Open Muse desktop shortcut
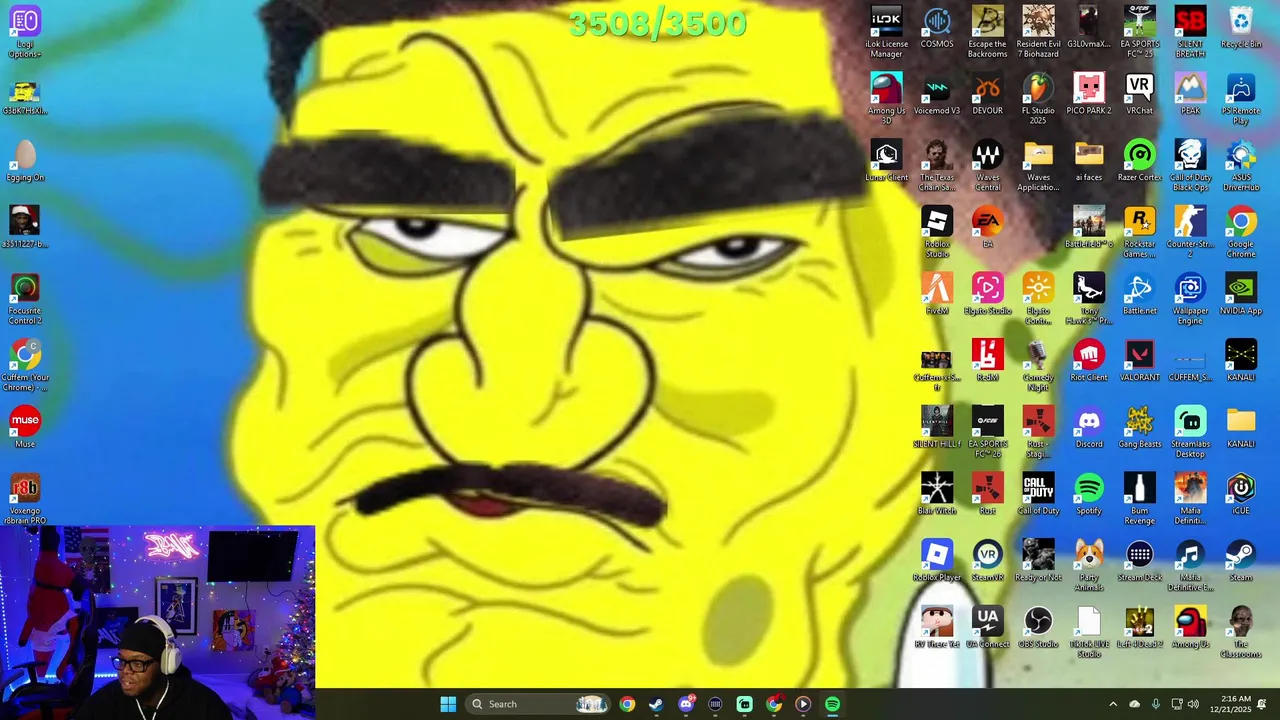This screenshot has height=720, width=1280. click(25, 427)
